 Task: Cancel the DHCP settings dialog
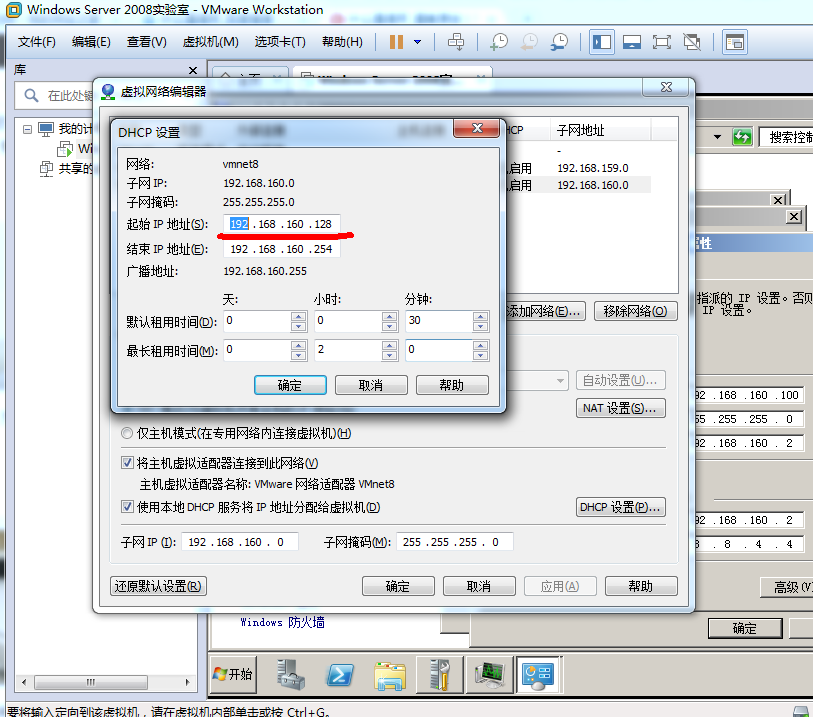371,385
